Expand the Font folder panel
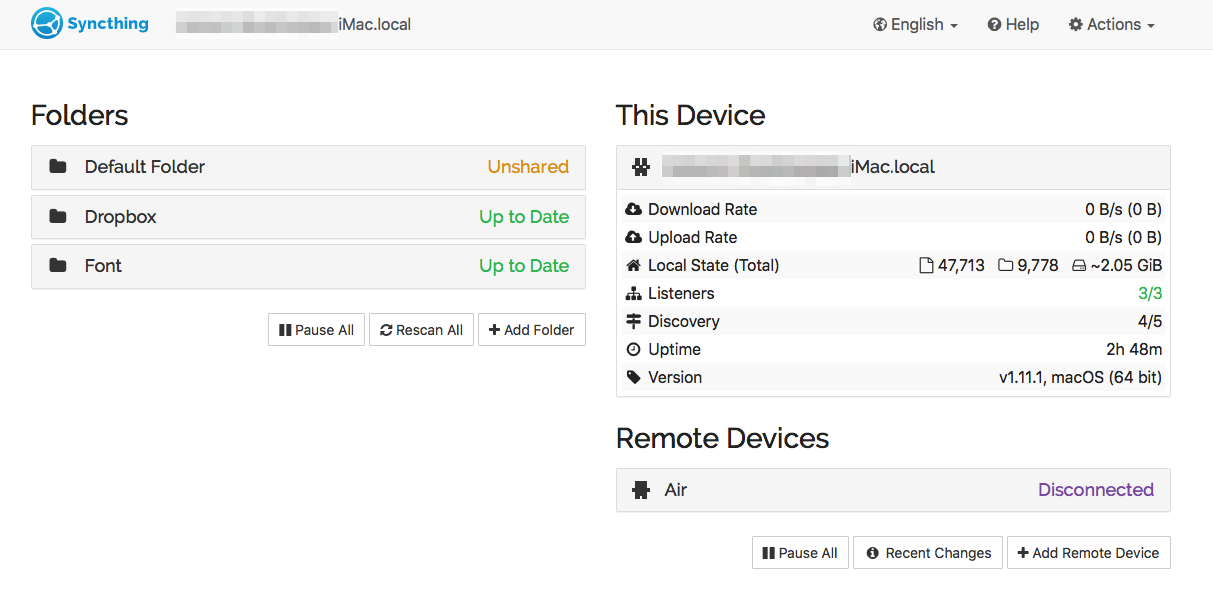1213x596 pixels. 308,266
